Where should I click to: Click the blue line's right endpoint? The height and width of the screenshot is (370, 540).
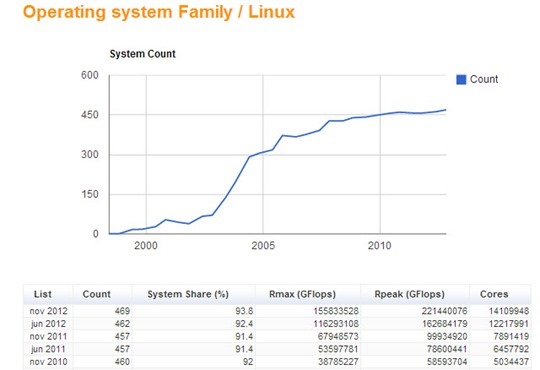[446, 110]
